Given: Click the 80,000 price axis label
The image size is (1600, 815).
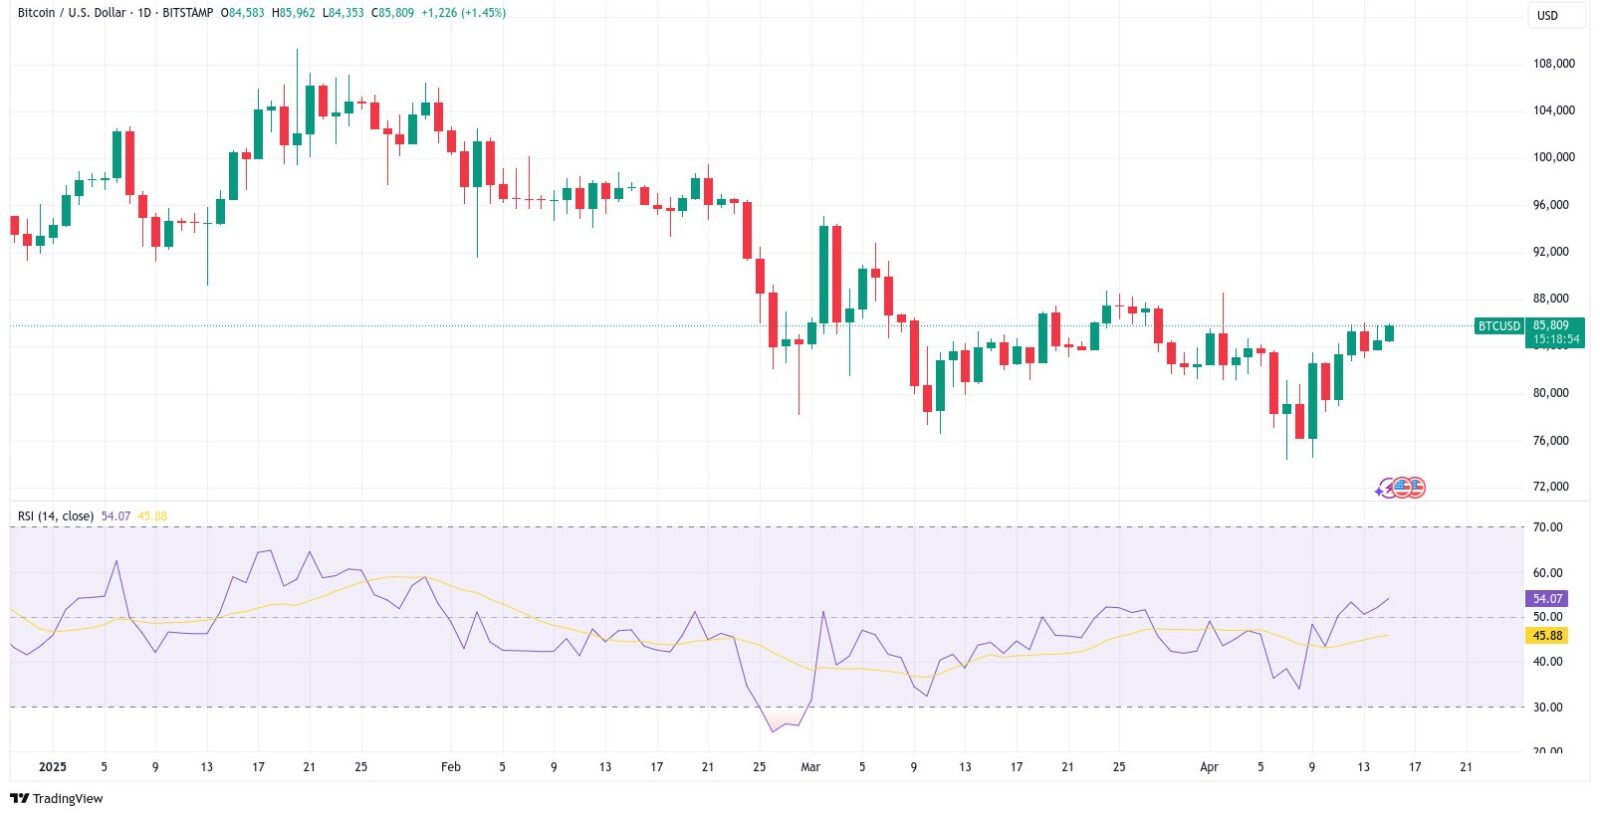Looking at the screenshot, I should coord(1551,393).
